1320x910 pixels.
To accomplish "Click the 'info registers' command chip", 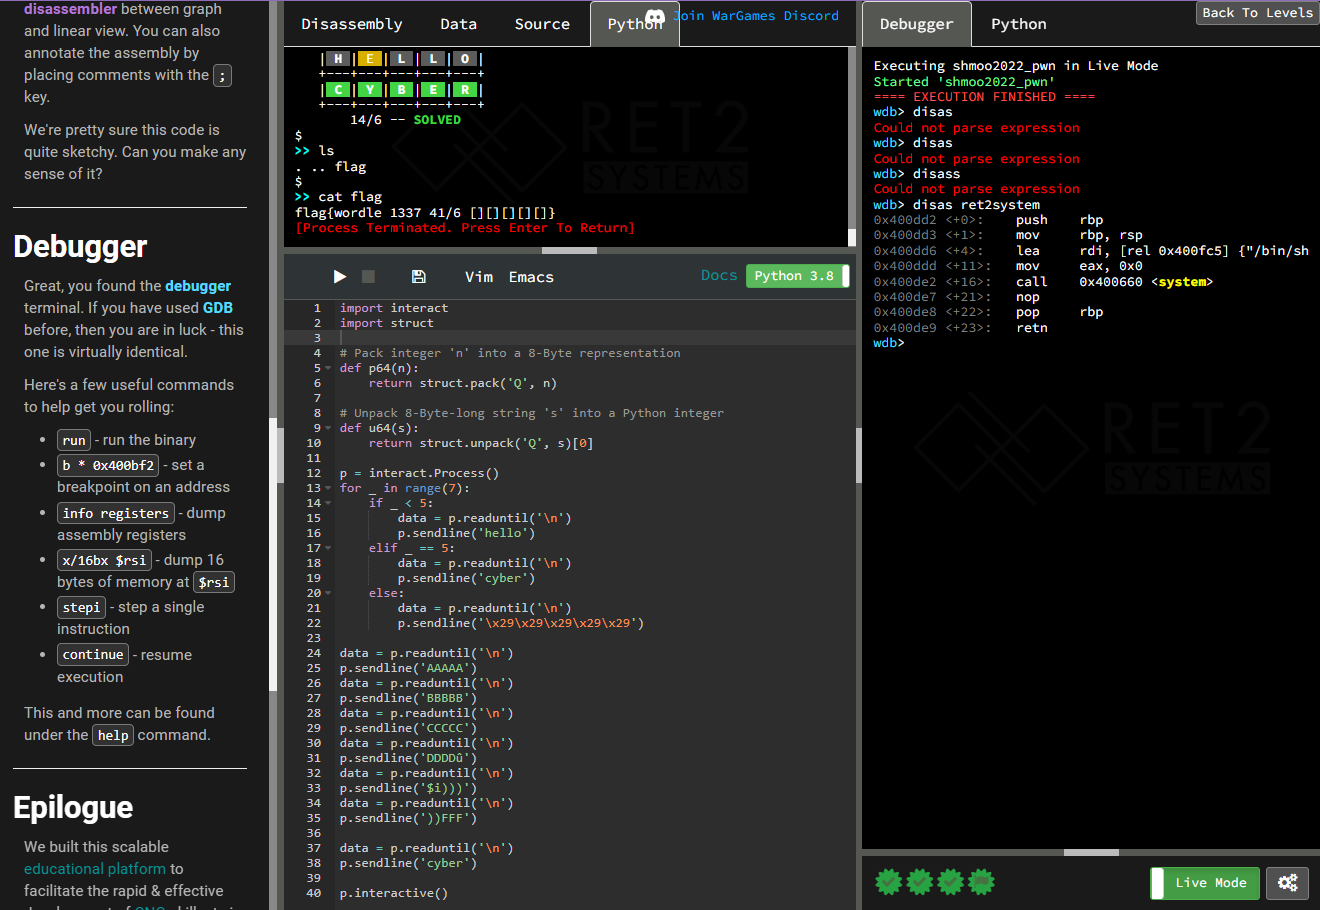I will (116, 513).
